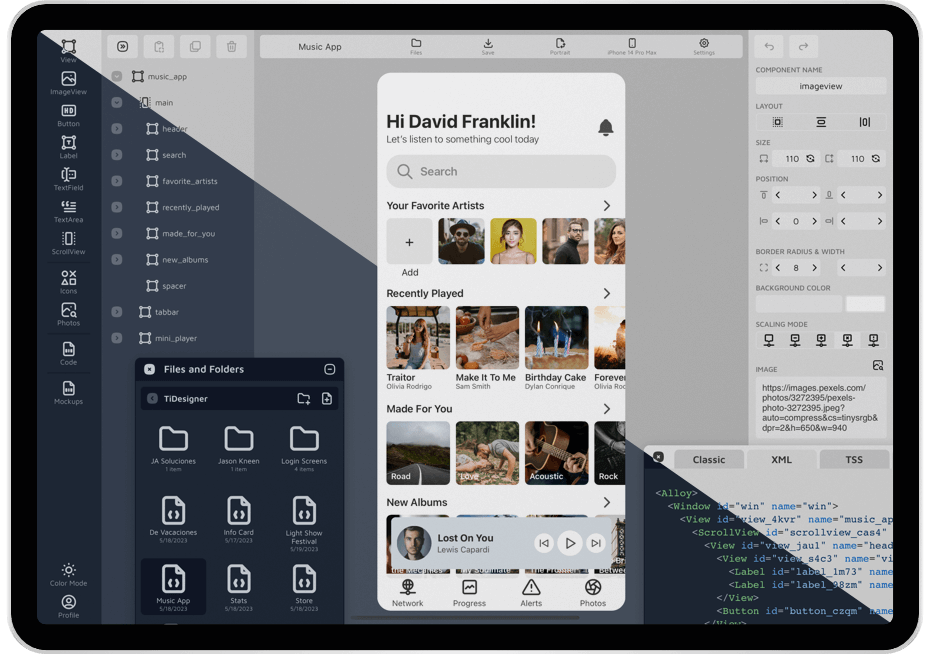This screenshot has width=930, height=655.
Task: Toggle Portrait orientation in top toolbar
Action: click(x=559, y=46)
